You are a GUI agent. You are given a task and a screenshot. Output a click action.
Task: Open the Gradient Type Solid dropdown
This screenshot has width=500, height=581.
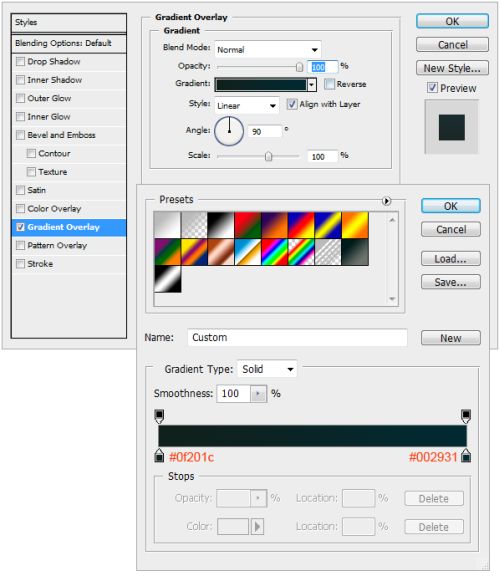pyautogui.click(x=267, y=369)
